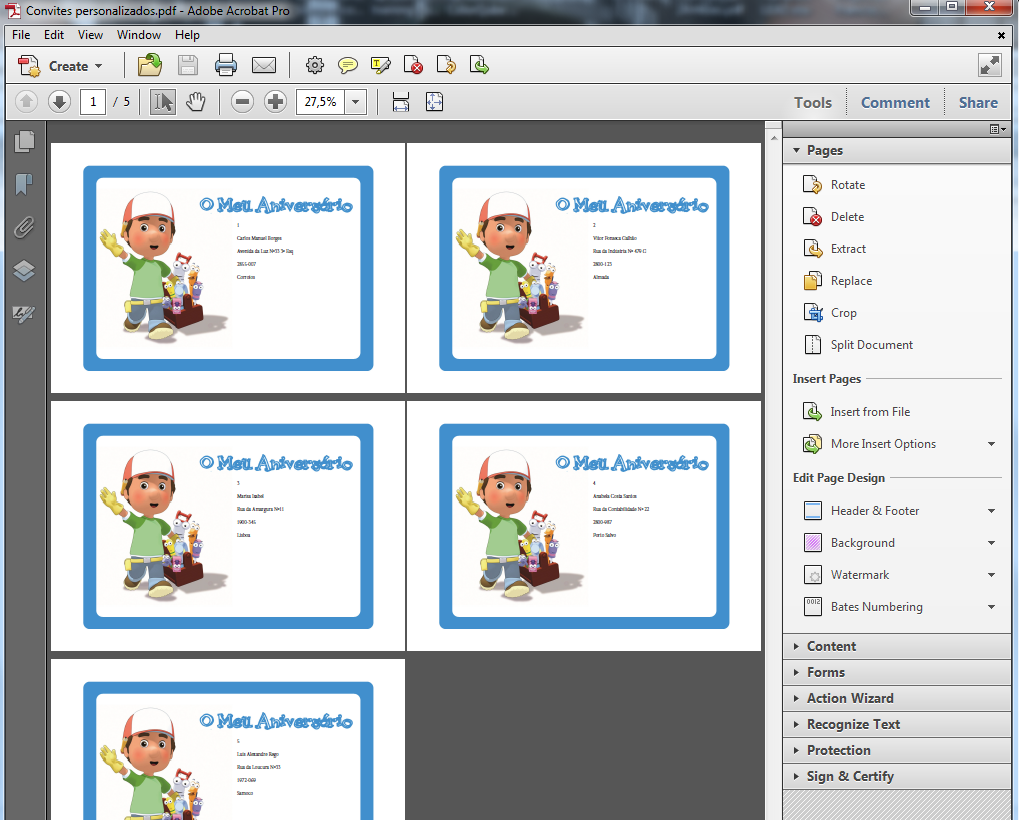This screenshot has width=1019, height=820.
Task: Expand More Insert Options
Action: tap(884, 443)
